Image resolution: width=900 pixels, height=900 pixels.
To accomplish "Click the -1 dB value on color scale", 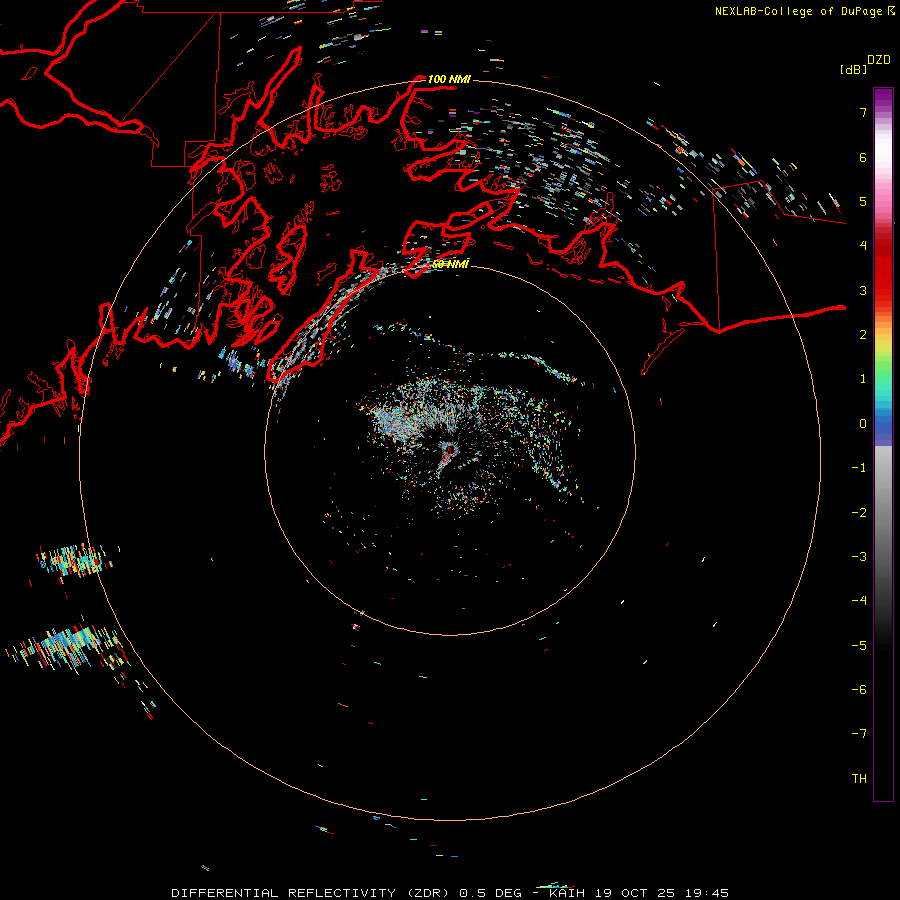I will click(859, 468).
